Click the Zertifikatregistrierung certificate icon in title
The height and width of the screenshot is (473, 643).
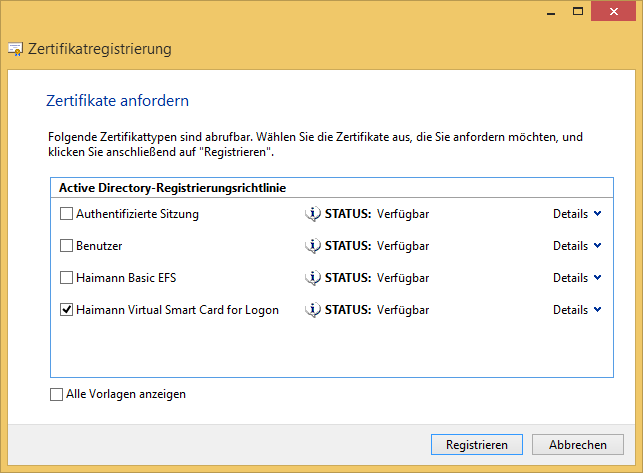16,49
